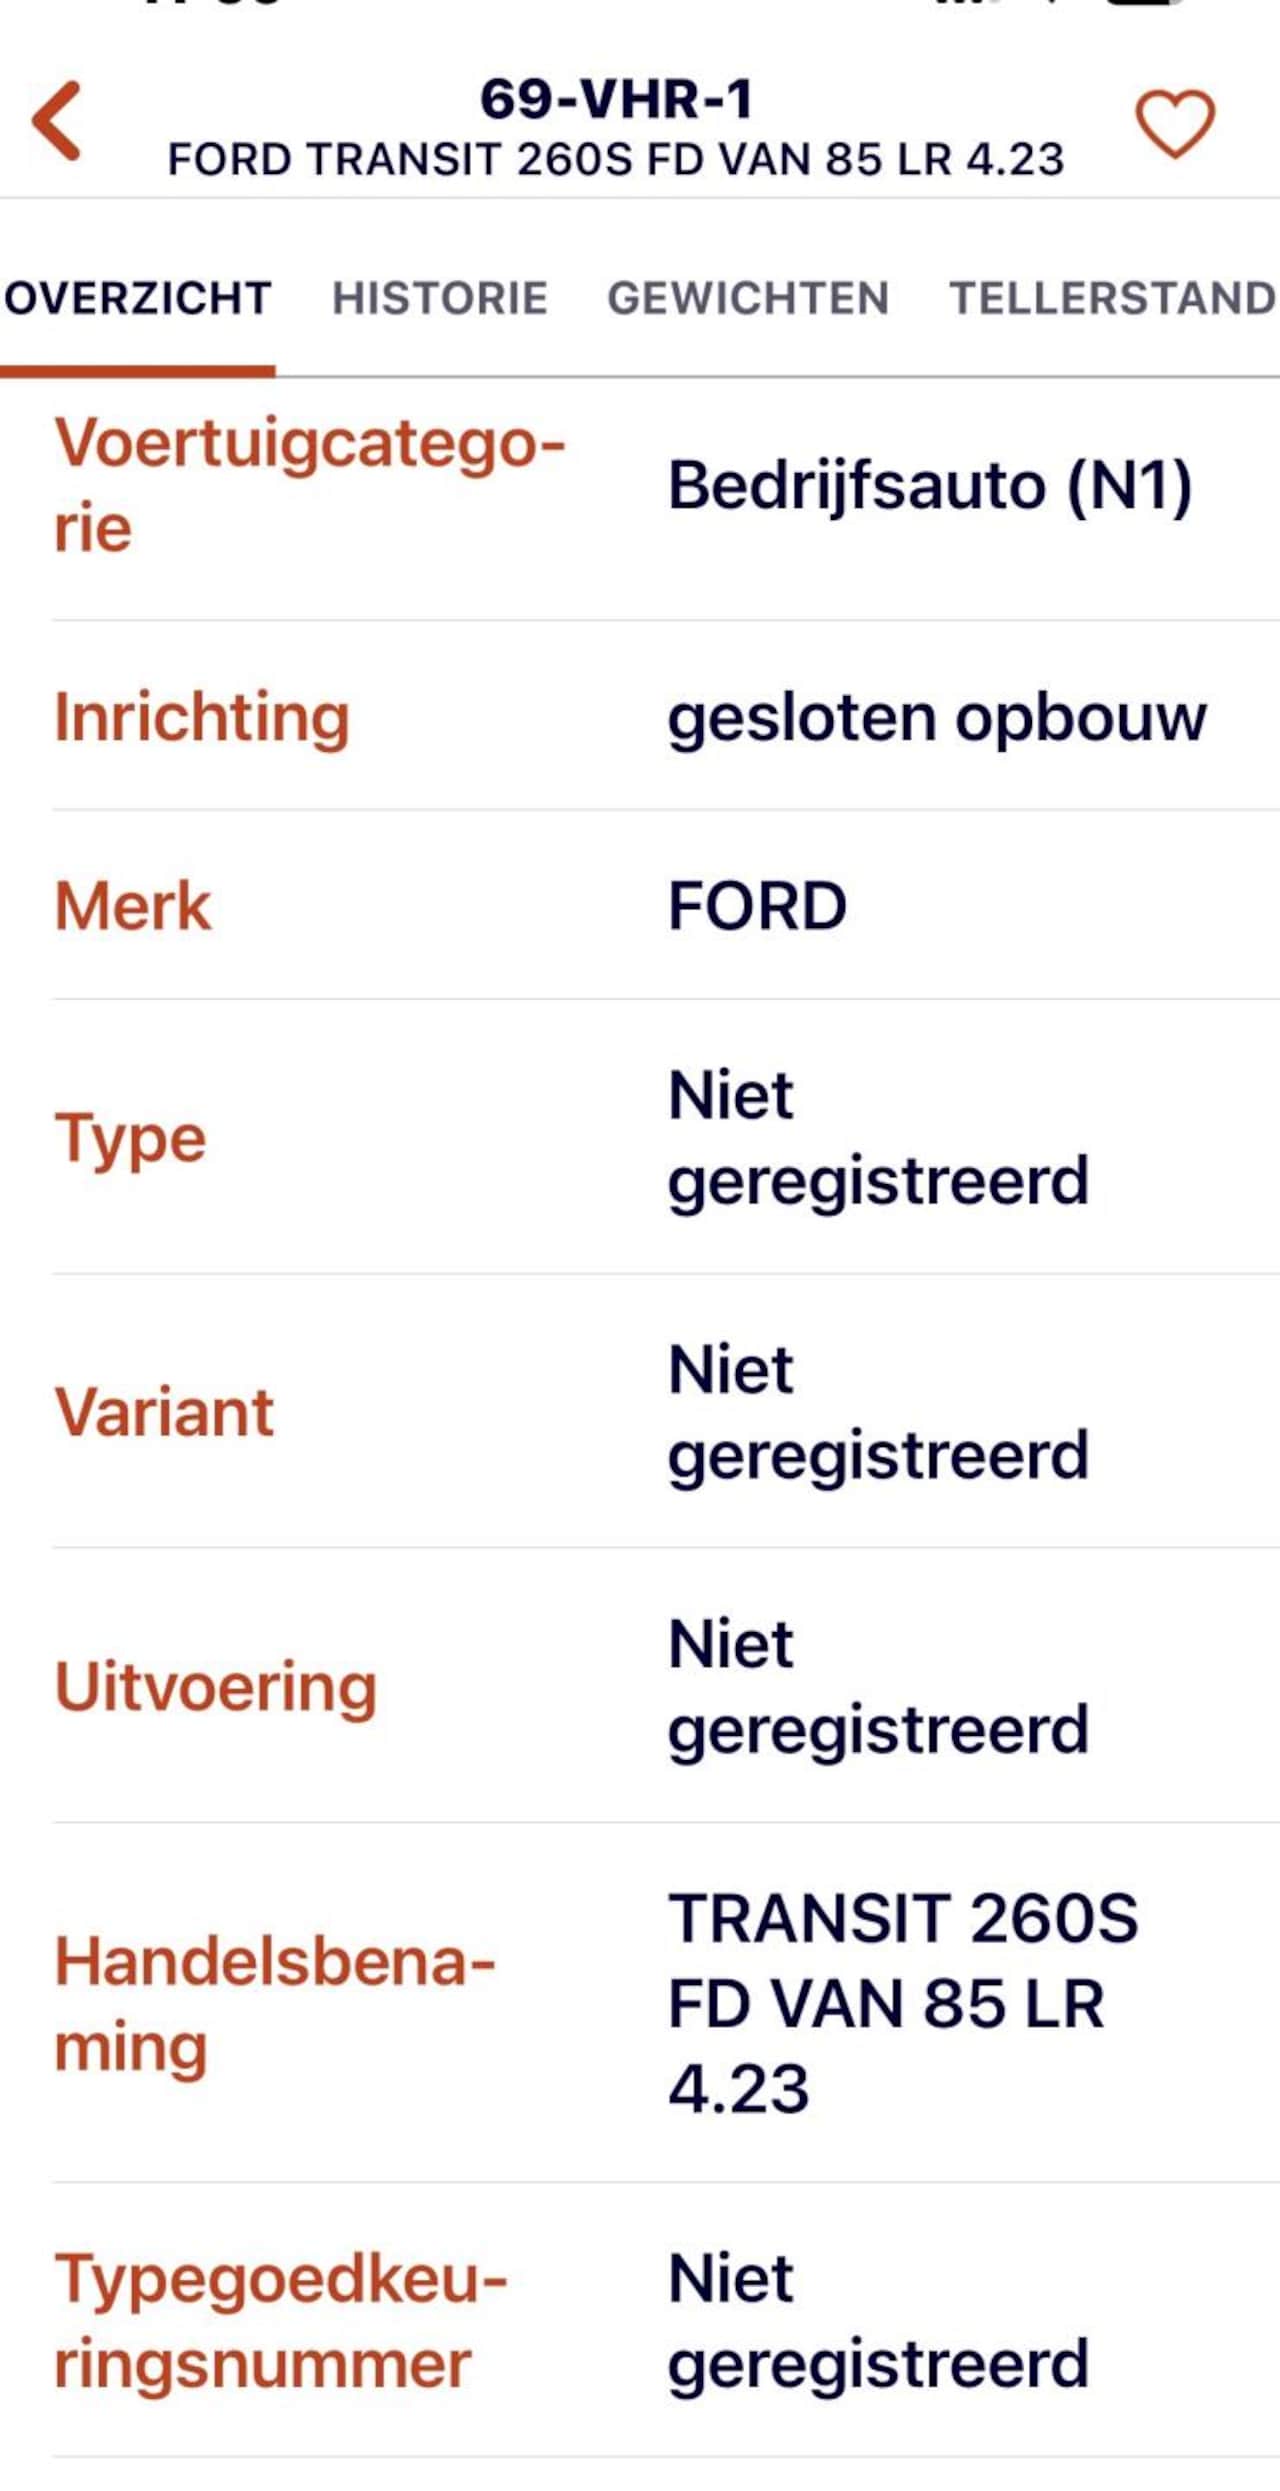The image size is (1280, 2491).
Task: Tap the Voertuigcategorie label
Action: (x=309, y=485)
